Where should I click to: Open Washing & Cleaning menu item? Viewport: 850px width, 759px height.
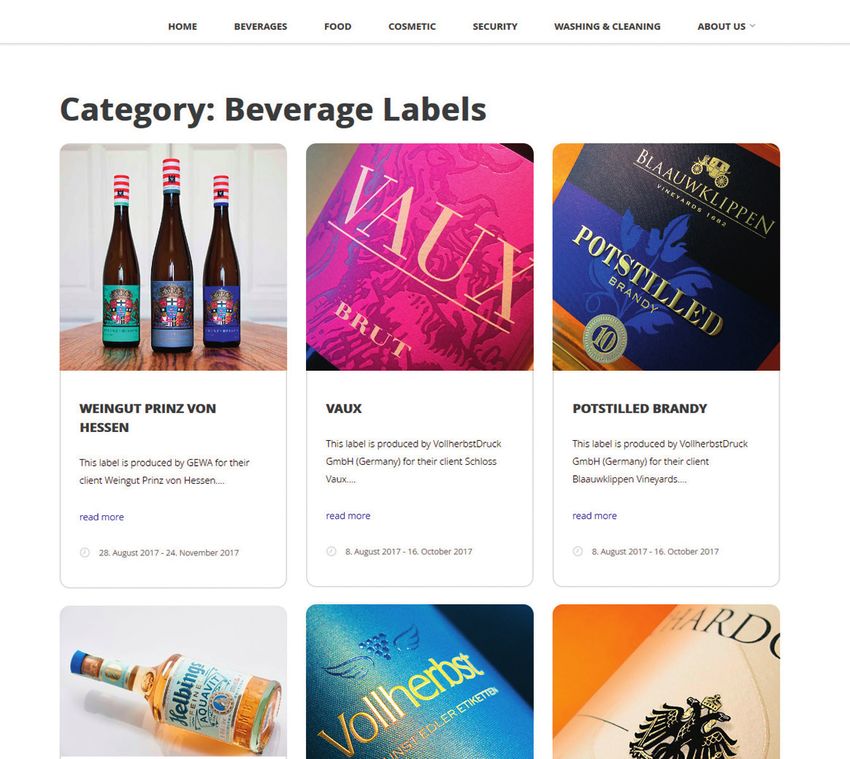[x=607, y=27]
